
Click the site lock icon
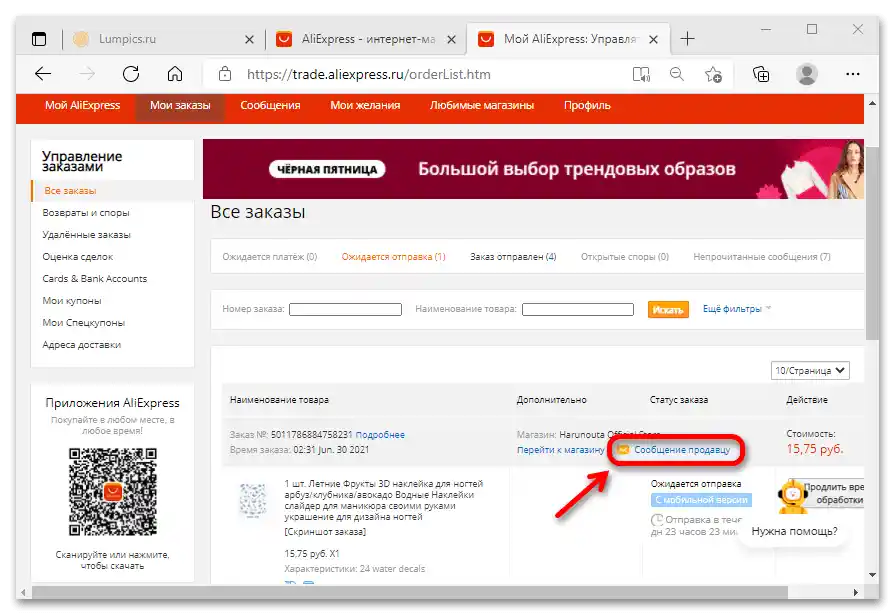point(225,74)
